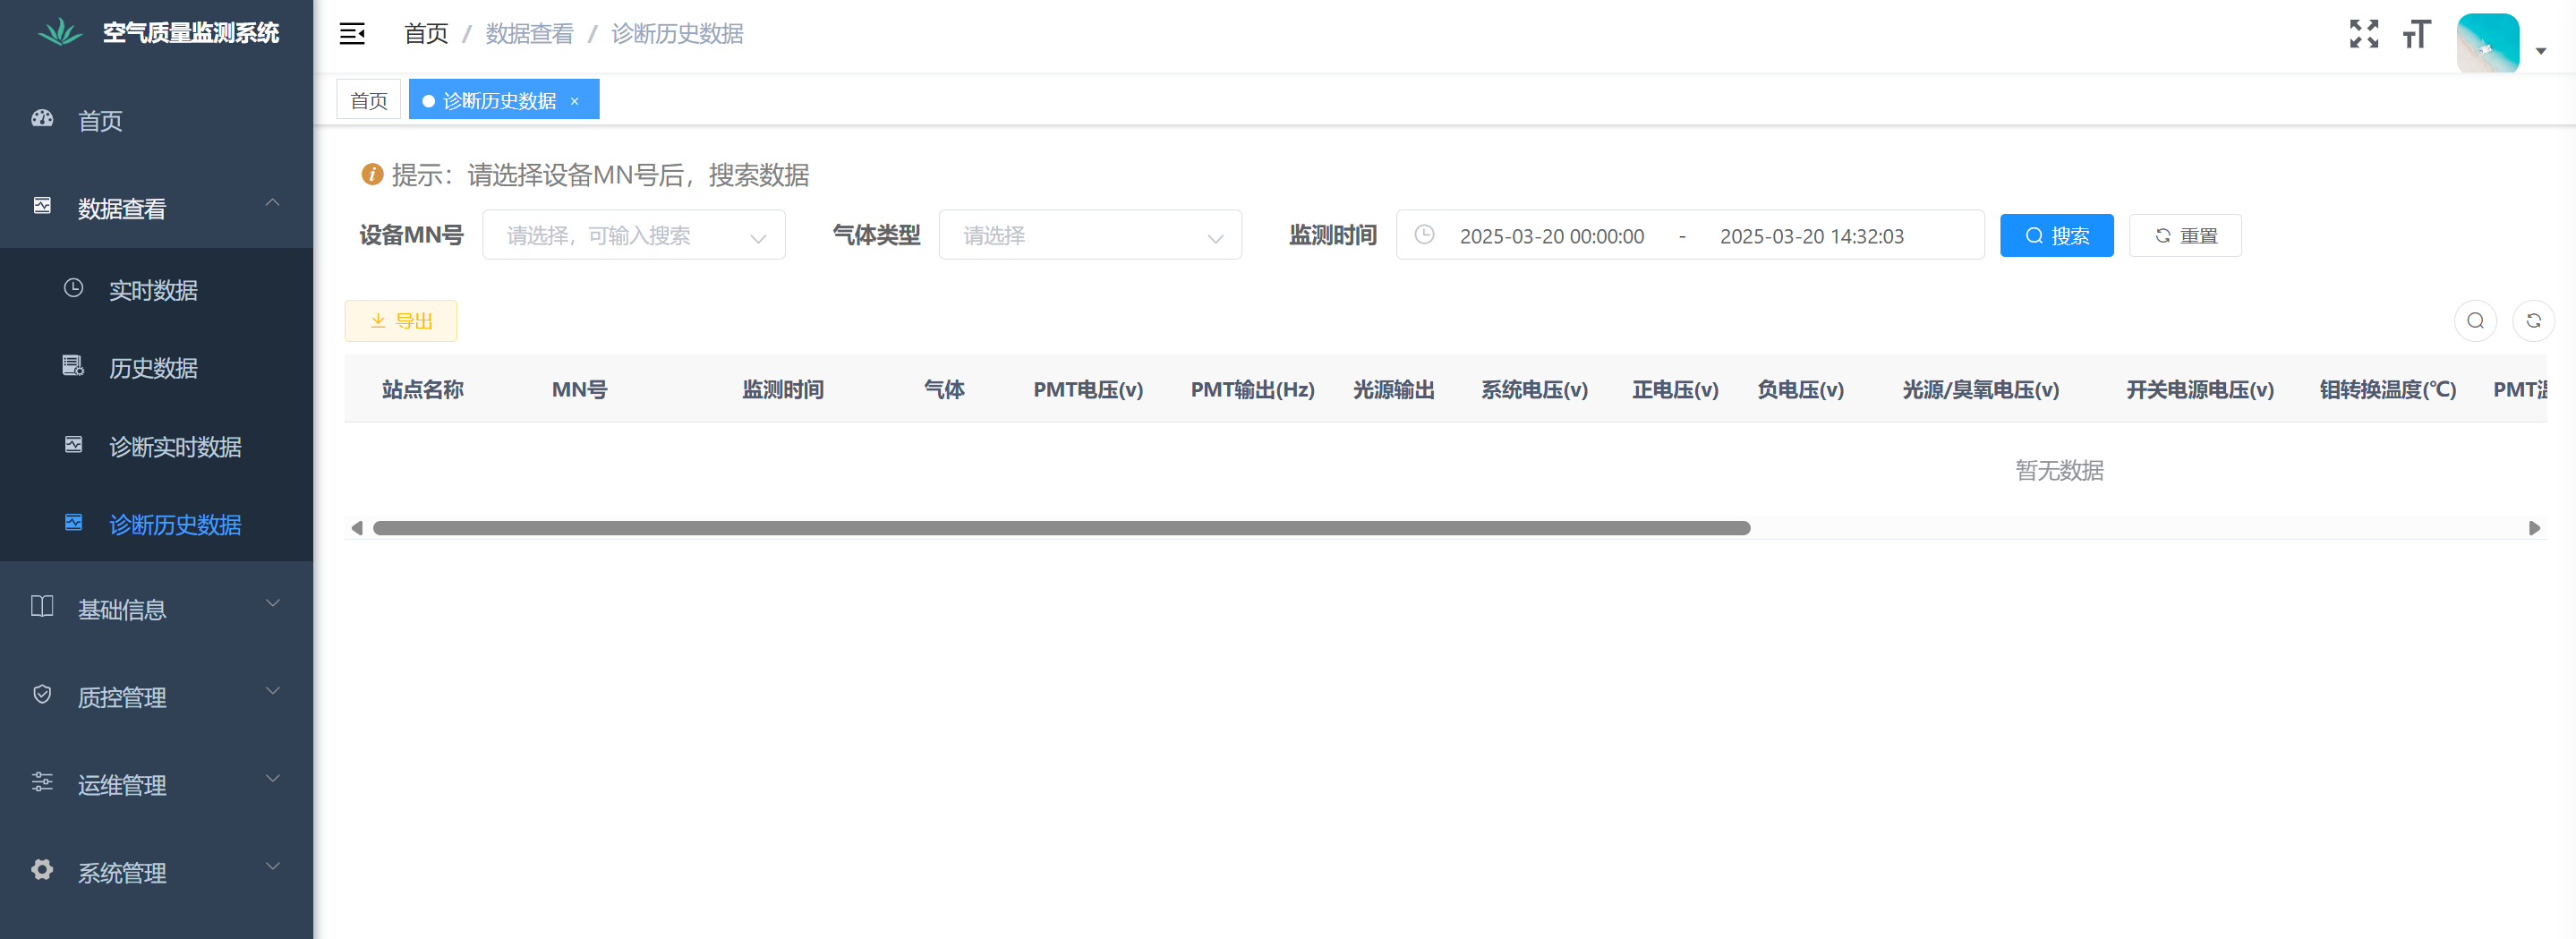
Task: Close the 诊断历史数据 tab
Action: (x=575, y=100)
